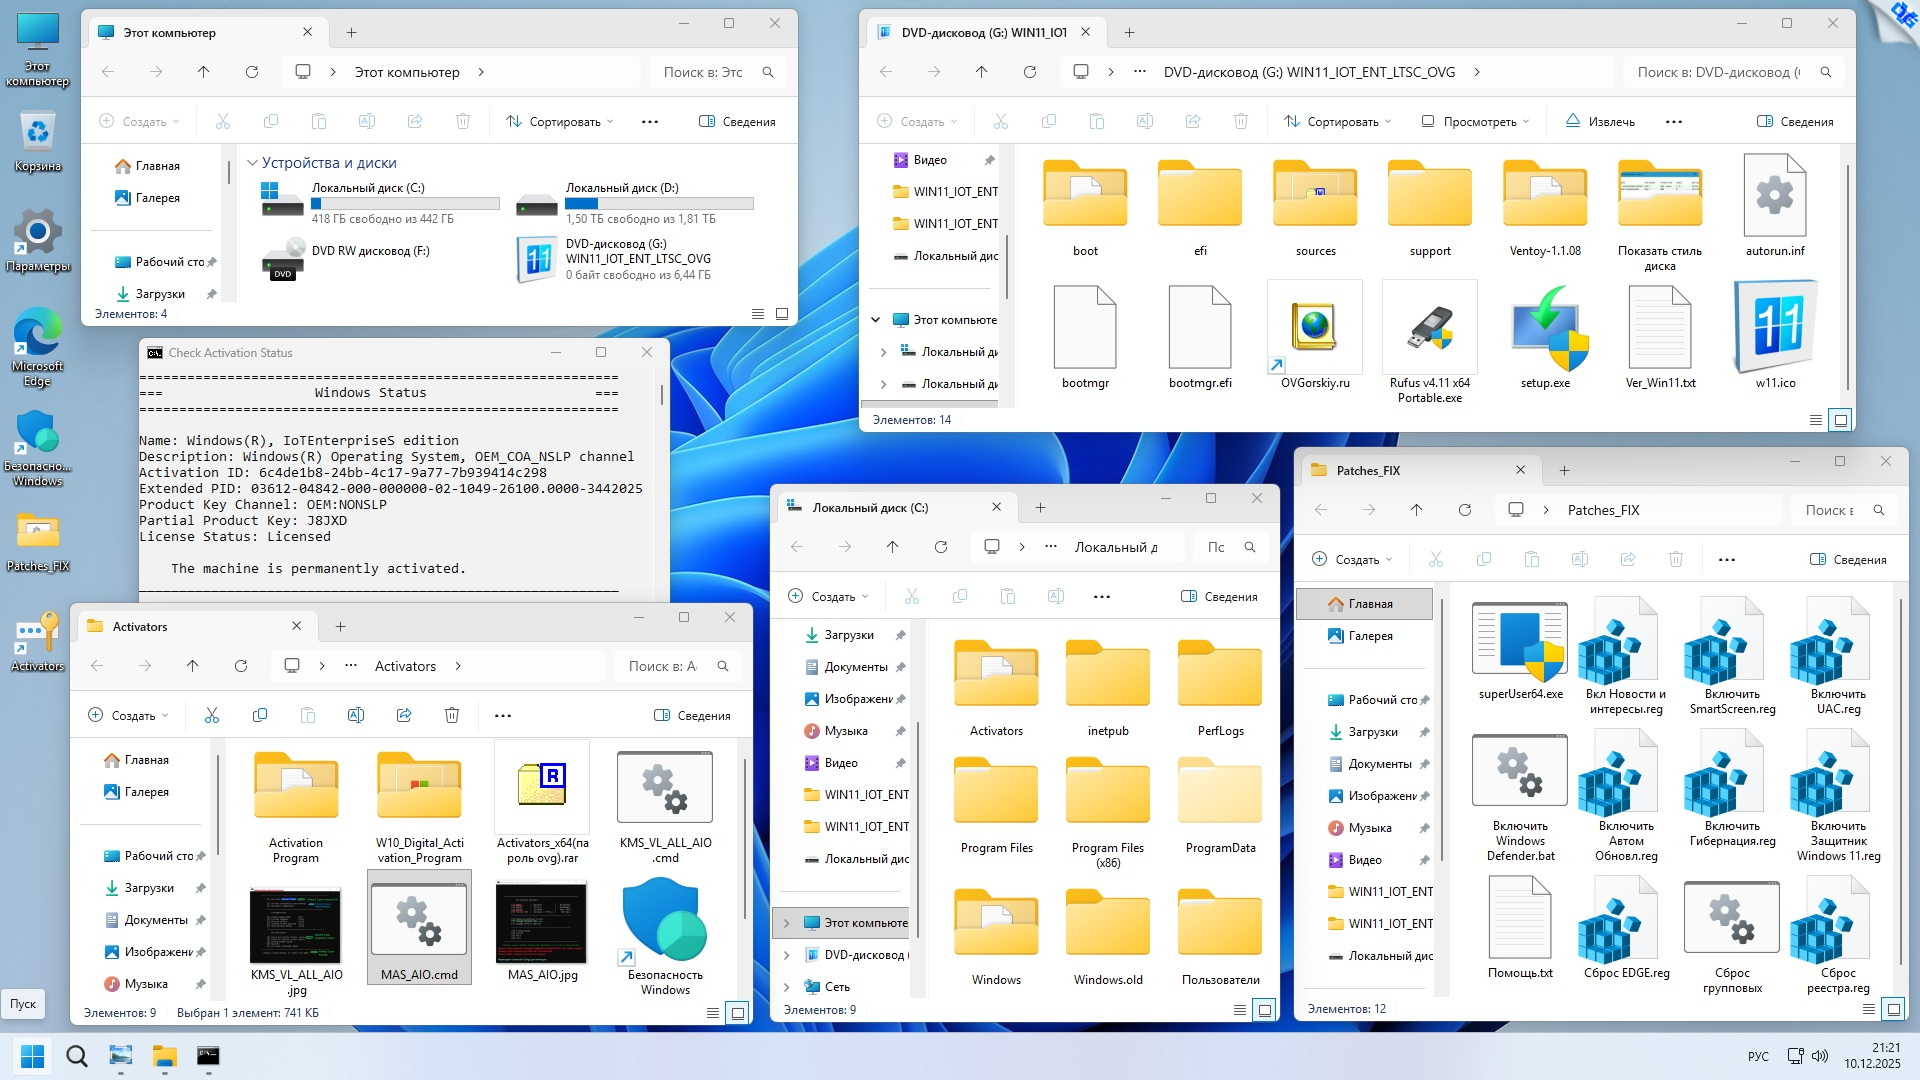The image size is (1920, 1080).
Task: Click the Delete icon in the Activators toolbar
Action: pos(452,715)
